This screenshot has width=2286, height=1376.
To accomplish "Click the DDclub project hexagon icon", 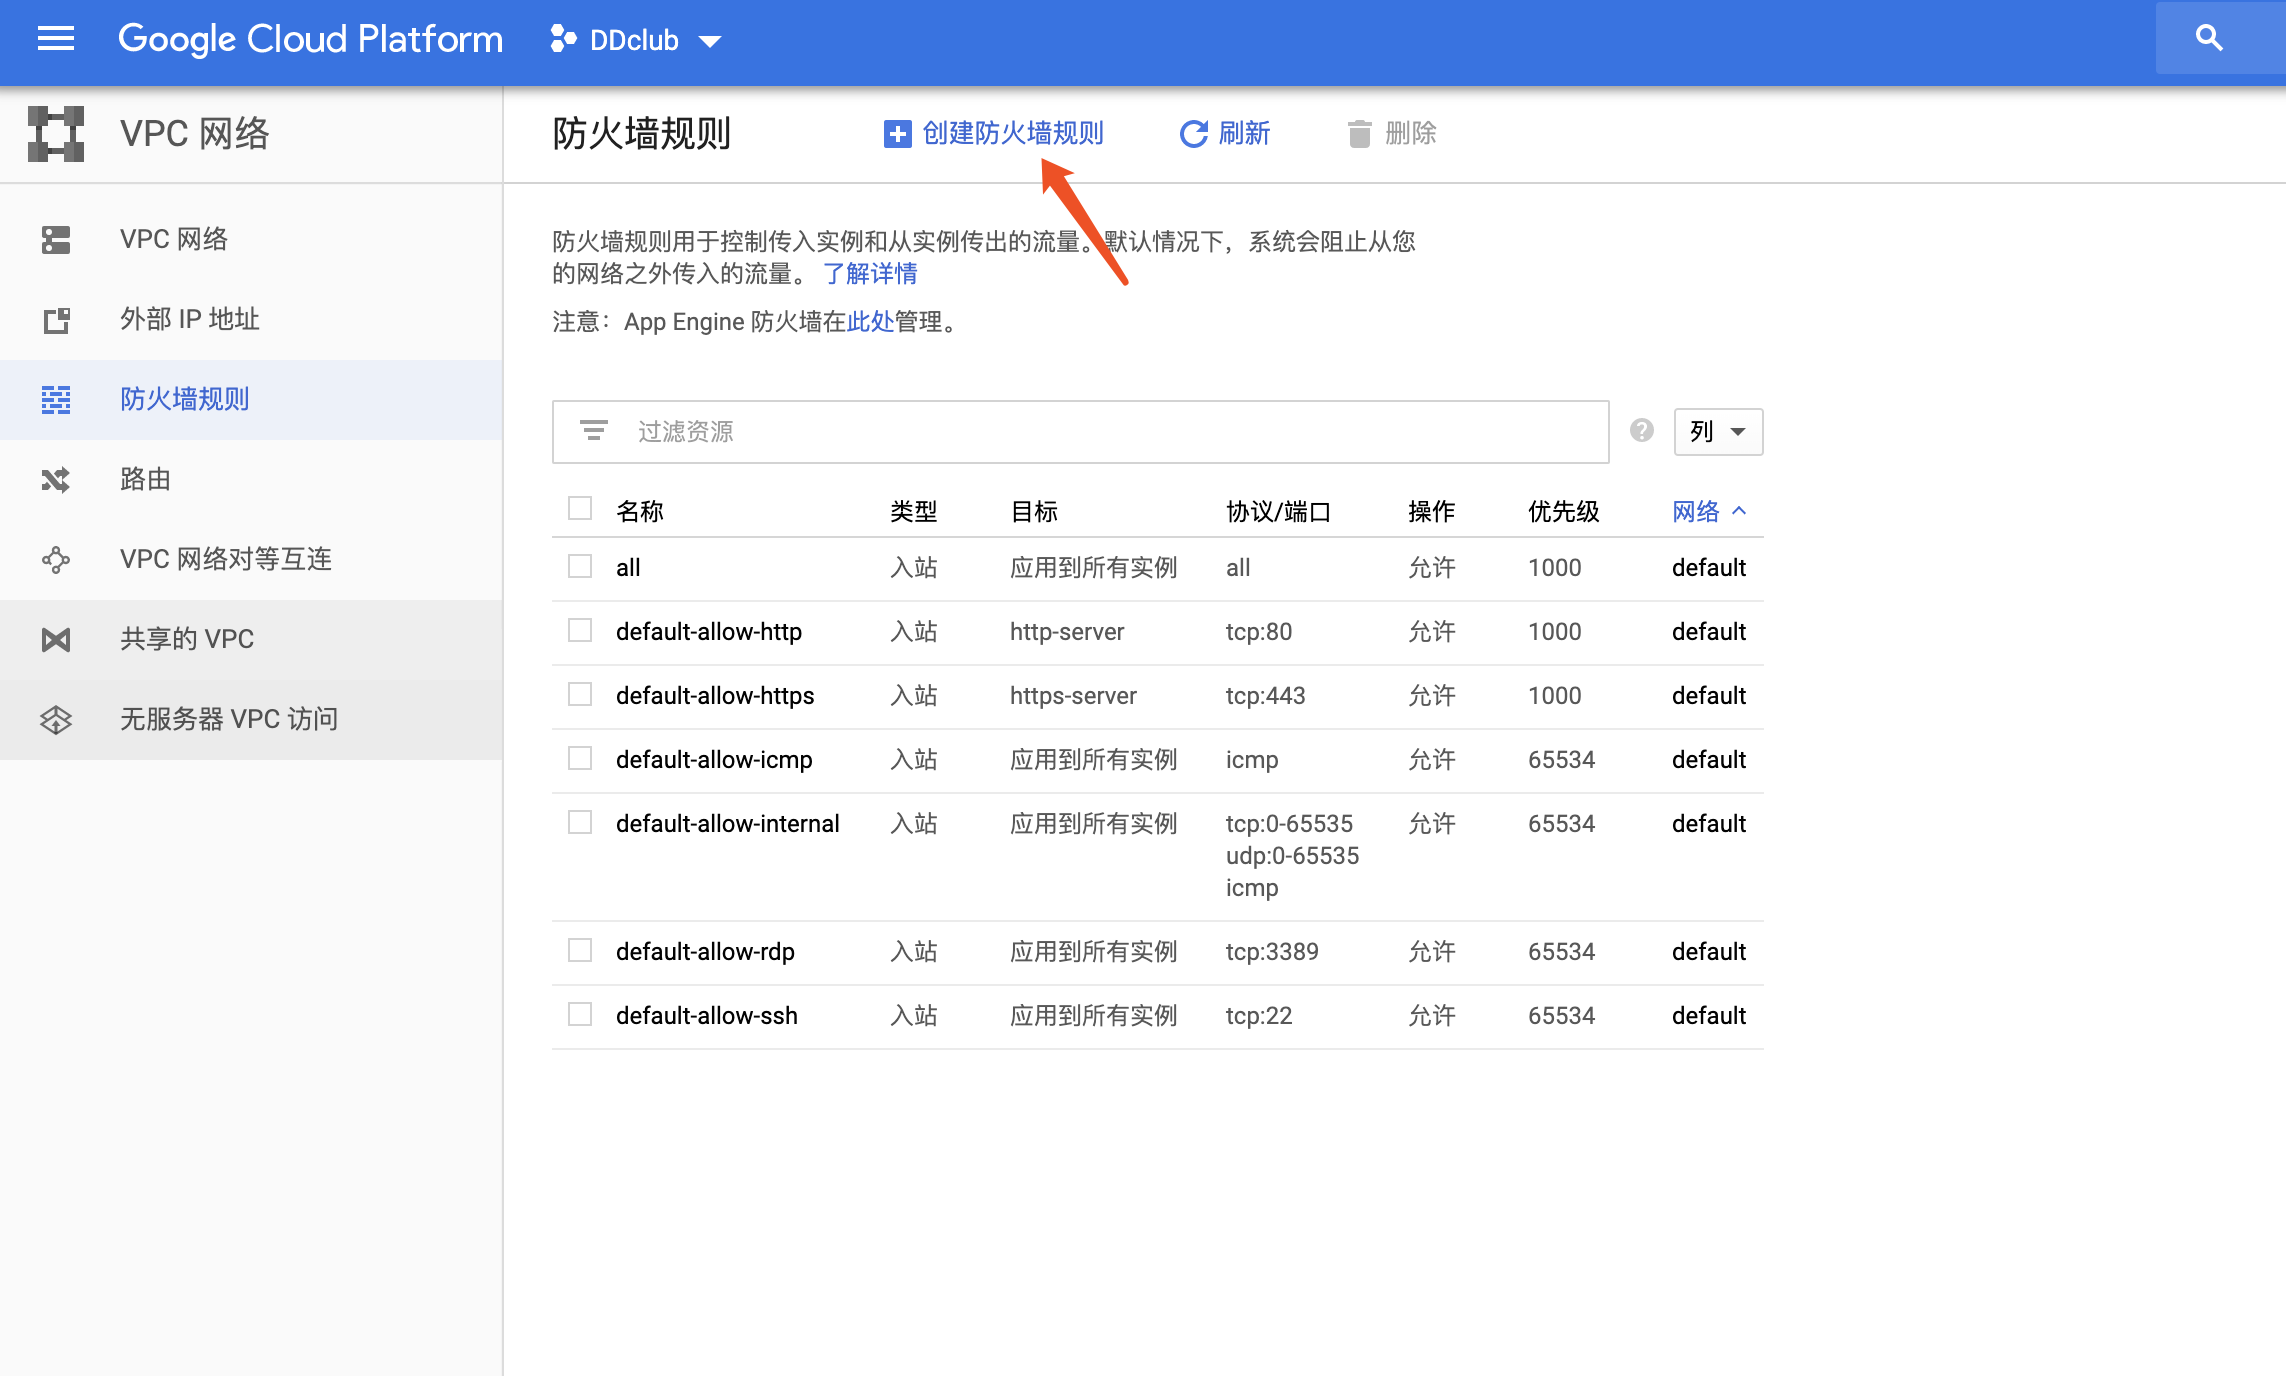I will [x=563, y=39].
